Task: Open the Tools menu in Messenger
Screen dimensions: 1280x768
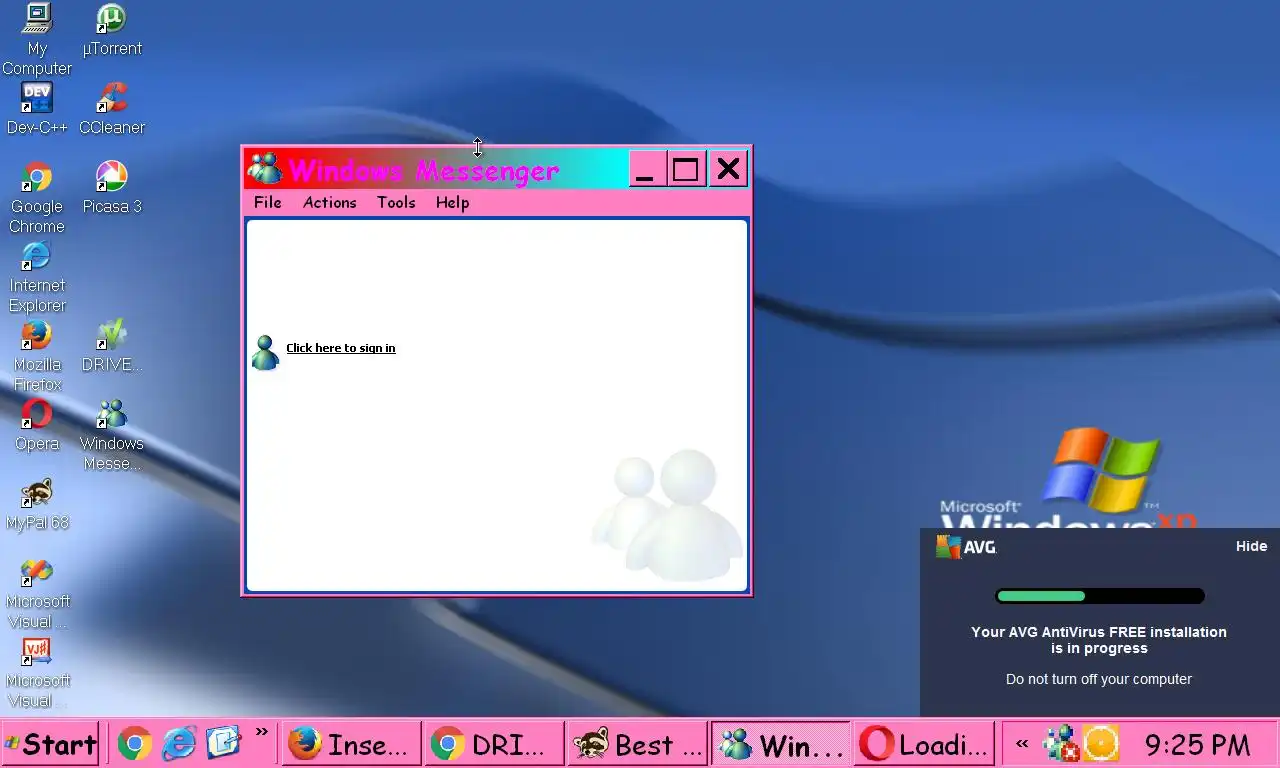Action: click(x=396, y=202)
